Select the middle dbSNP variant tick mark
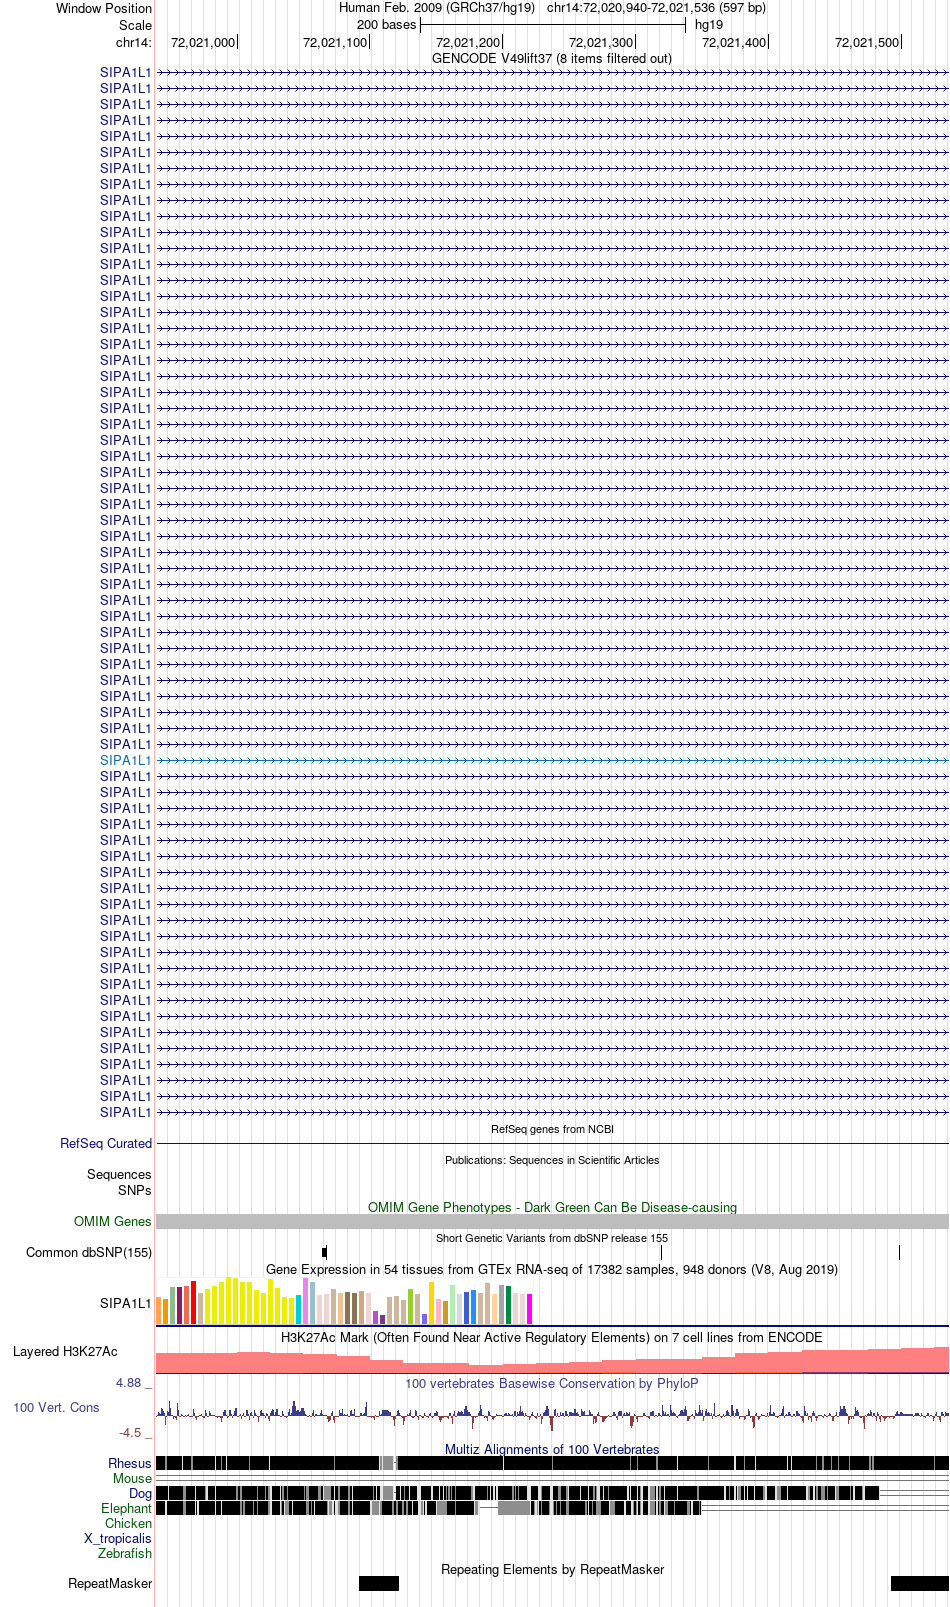The width and height of the screenshot is (950, 1607). [661, 1252]
